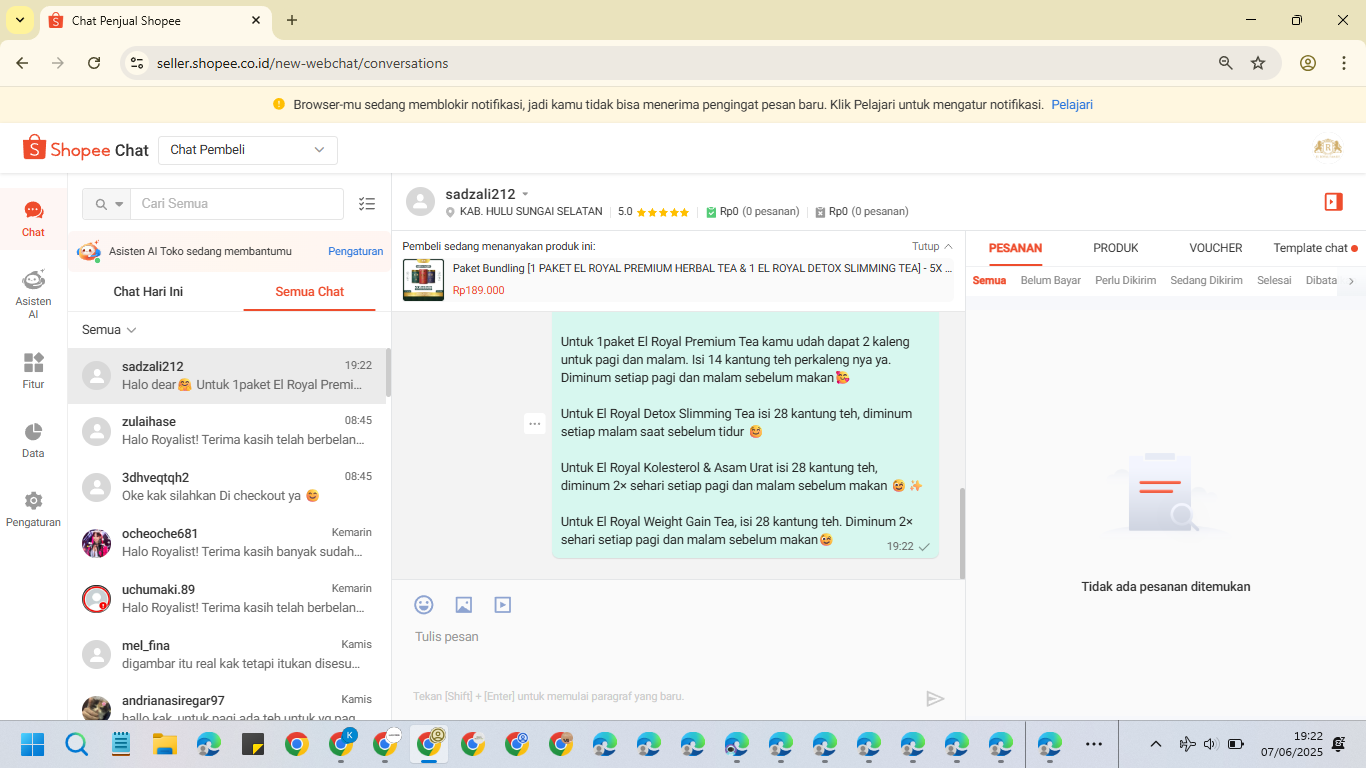Click the Cari Semua search field
Viewport: 1366px width, 768px height.
(x=237, y=204)
